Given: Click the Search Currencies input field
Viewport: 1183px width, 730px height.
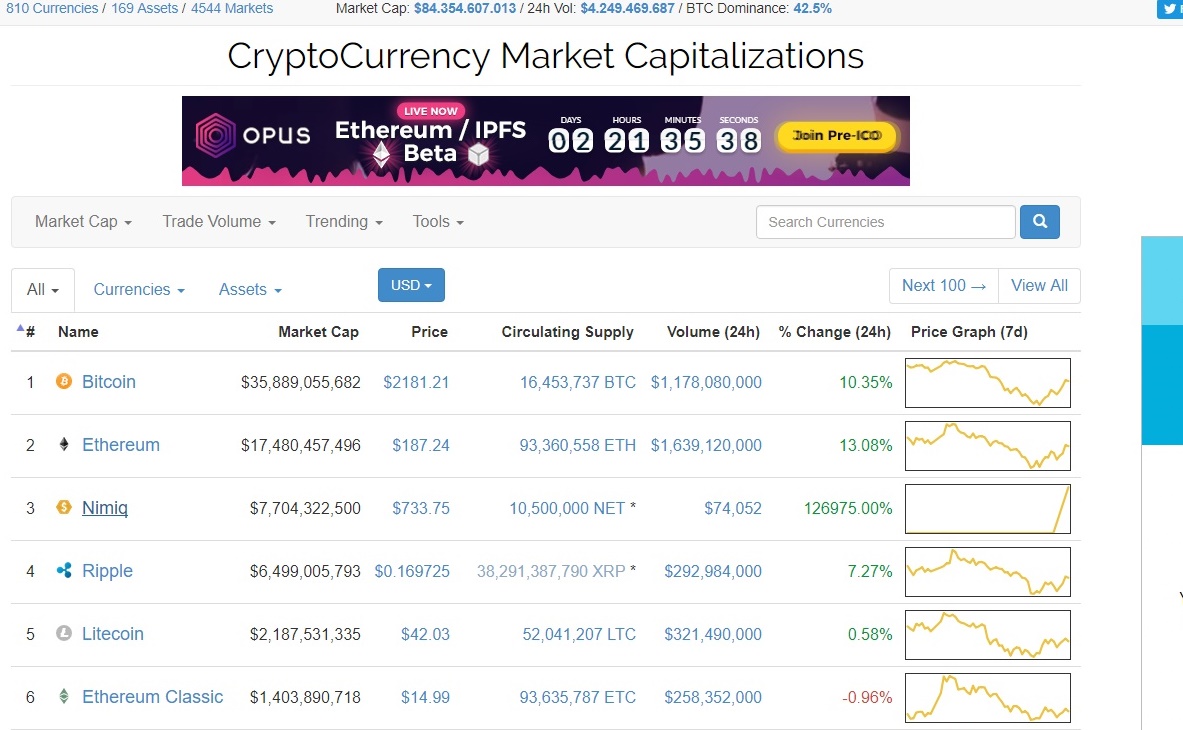Looking at the screenshot, I should click(884, 221).
